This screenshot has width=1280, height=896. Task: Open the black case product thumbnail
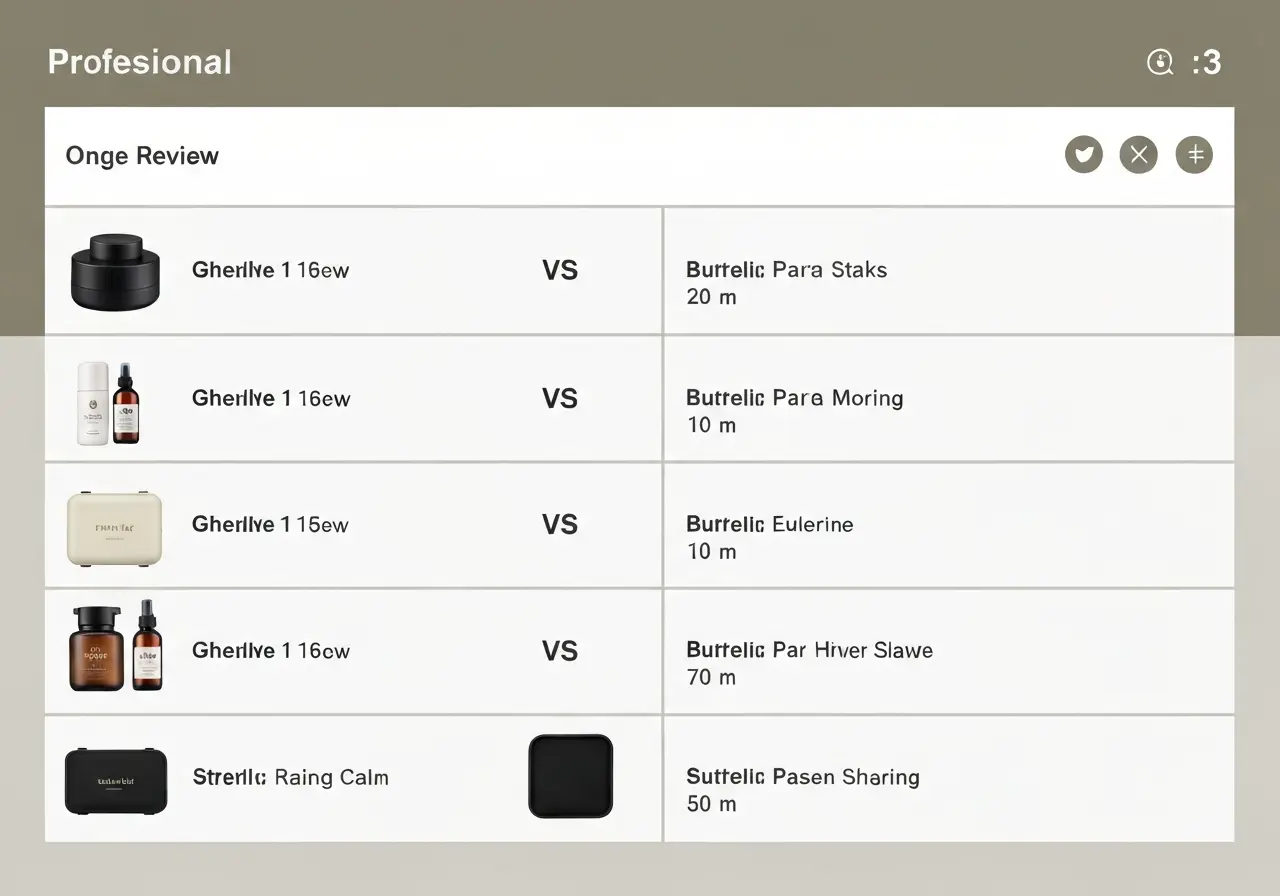(x=116, y=780)
